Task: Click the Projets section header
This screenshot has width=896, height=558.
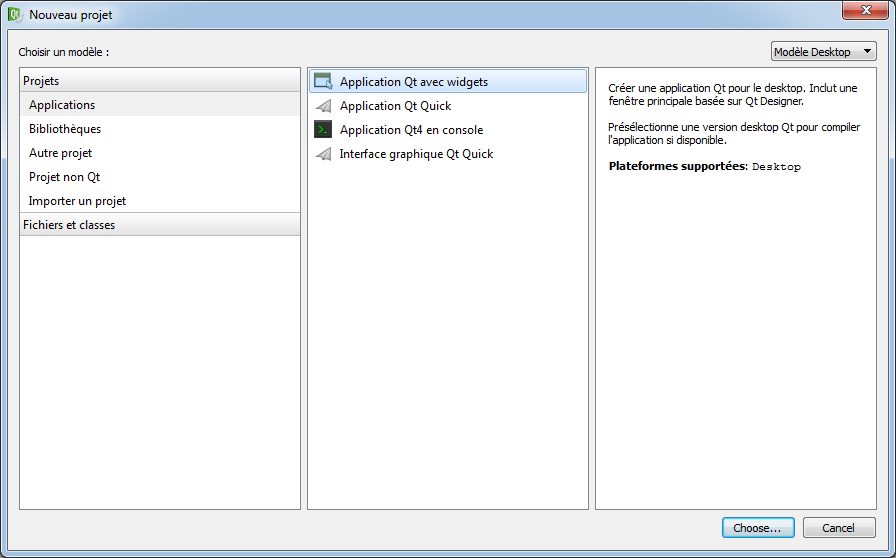Action: pyautogui.click(x=159, y=81)
